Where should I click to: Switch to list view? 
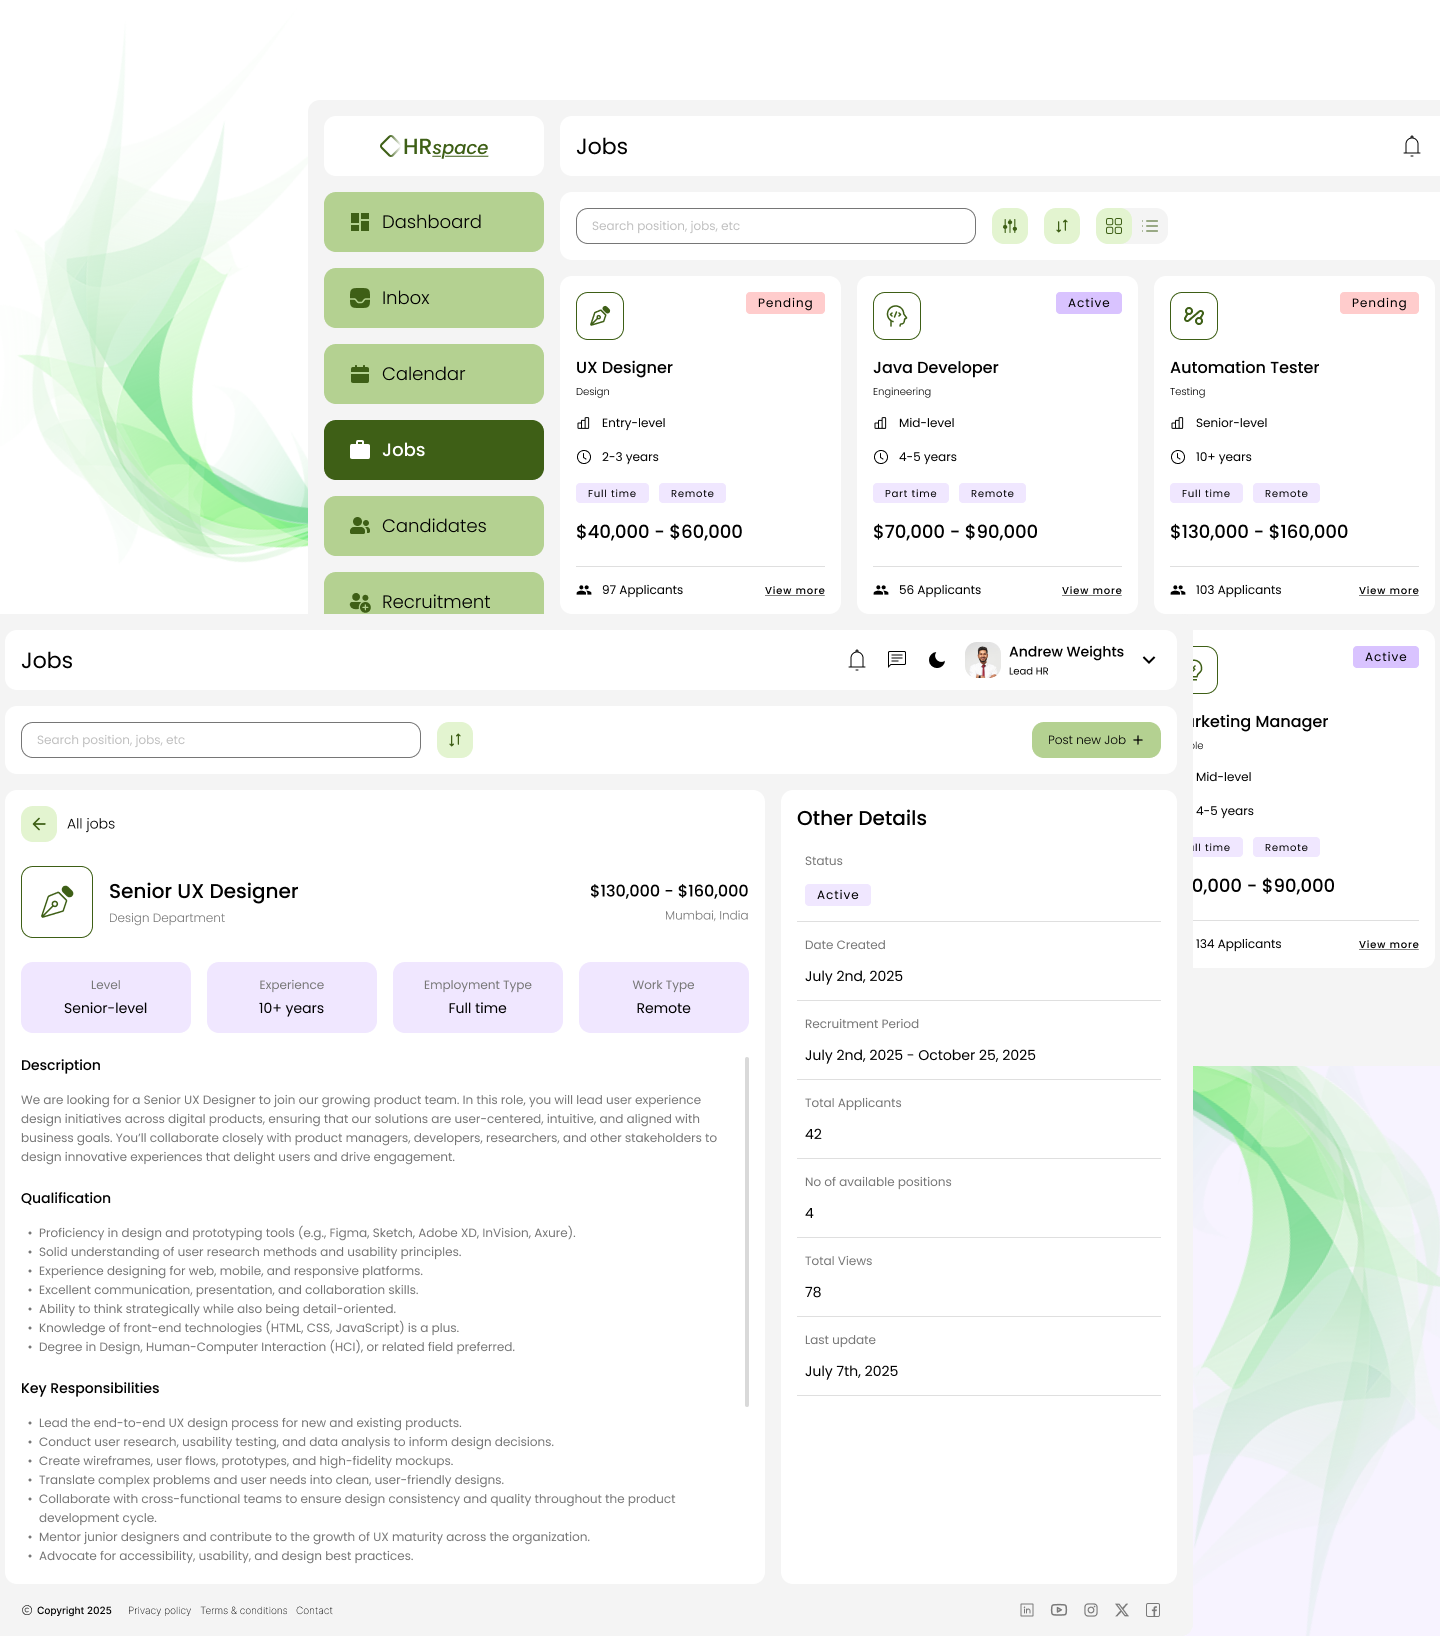click(x=1150, y=226)
